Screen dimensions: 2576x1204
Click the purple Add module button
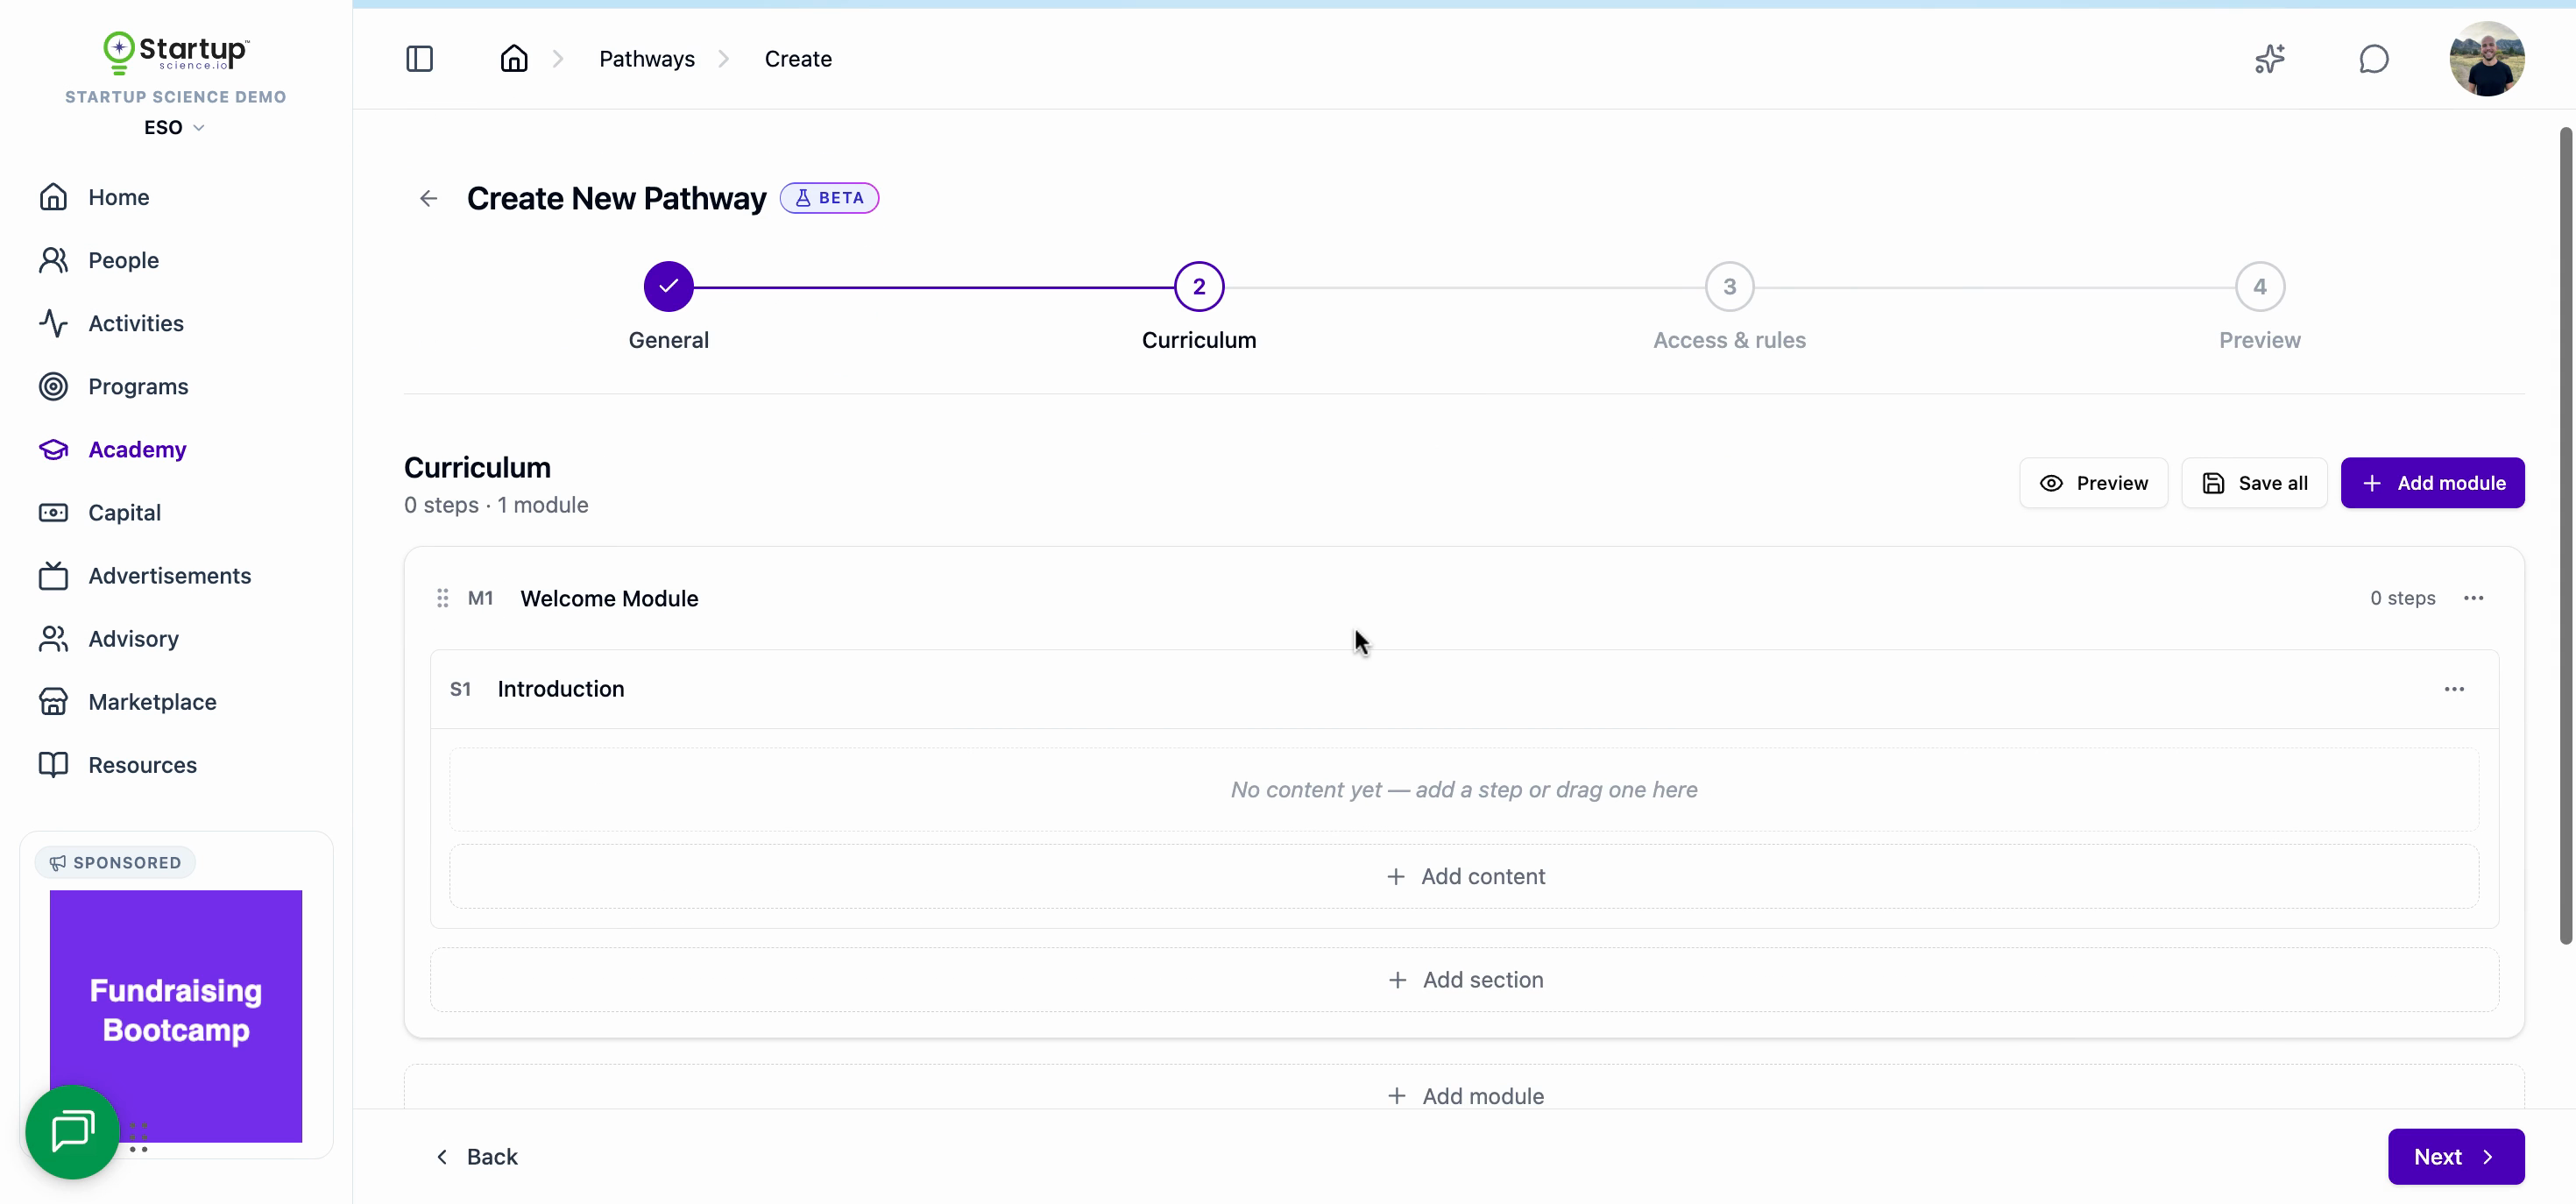(2432, 483)
